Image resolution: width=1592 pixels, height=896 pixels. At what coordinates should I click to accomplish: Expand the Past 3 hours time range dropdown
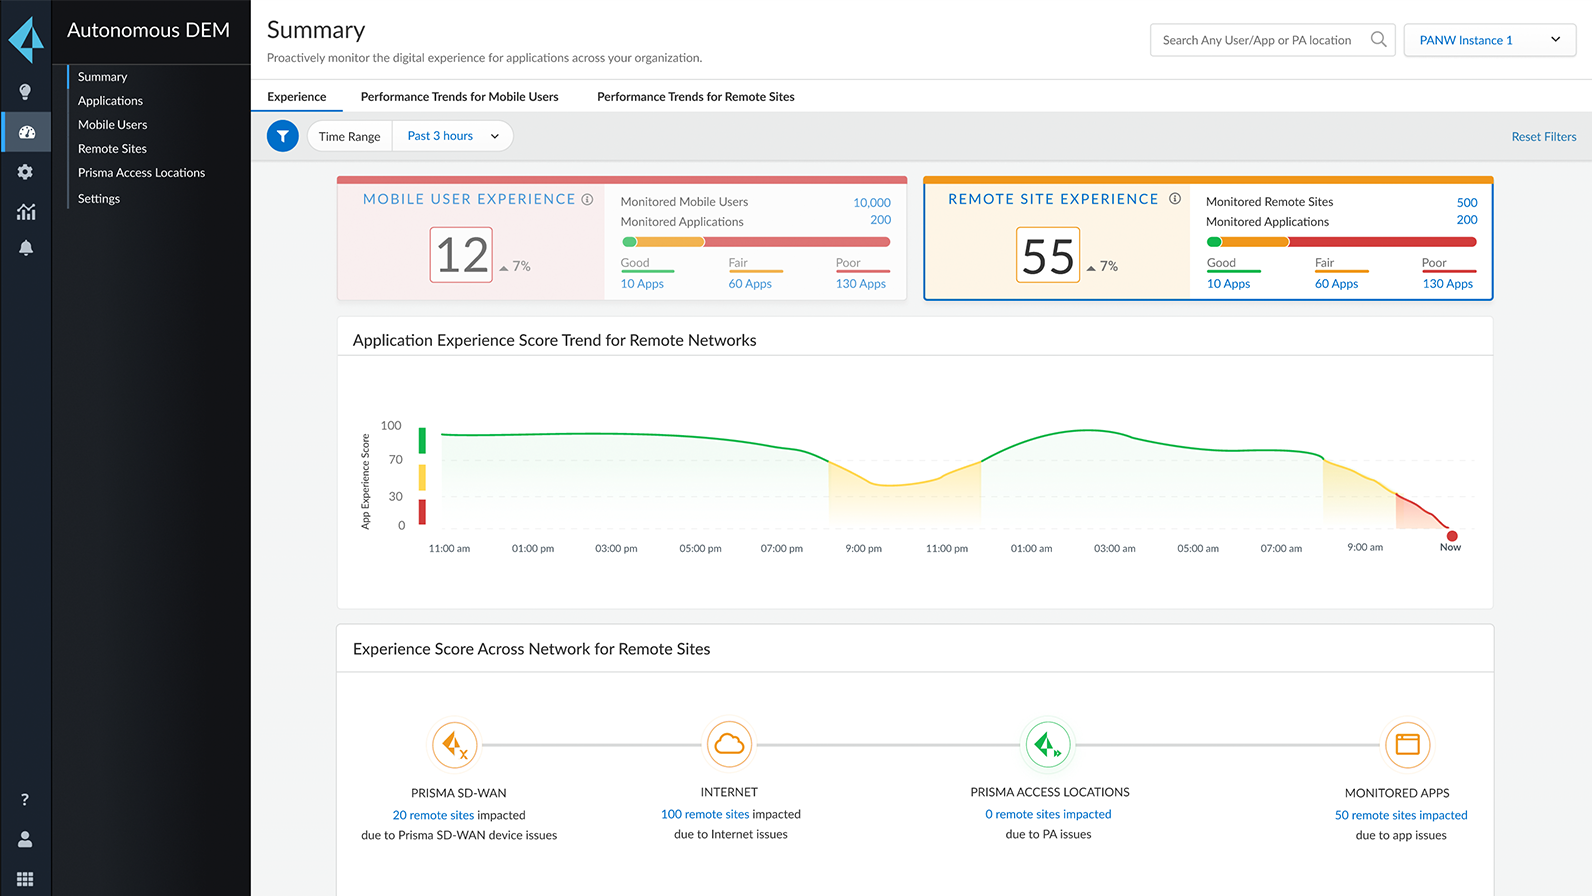[x=453, y=136]
